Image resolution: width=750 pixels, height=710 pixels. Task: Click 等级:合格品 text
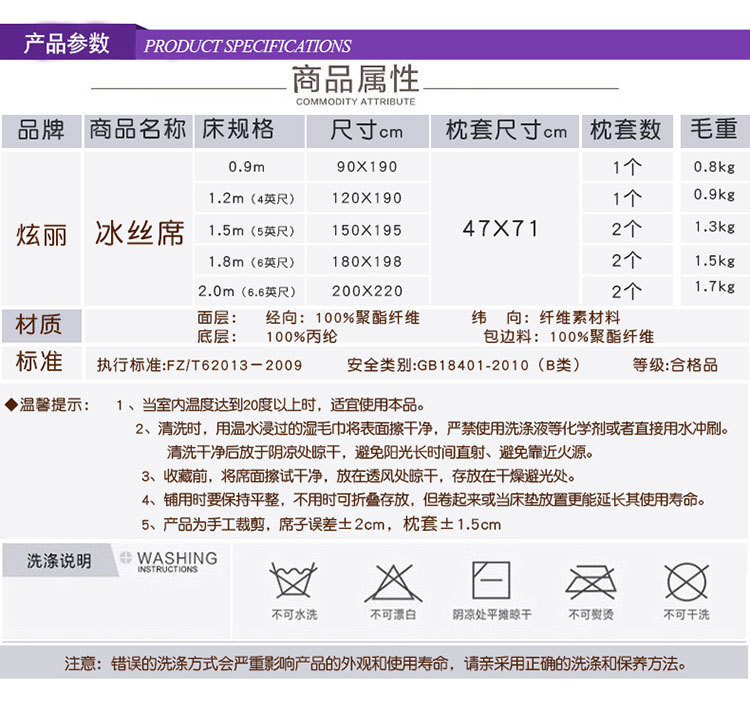(675, 365)
